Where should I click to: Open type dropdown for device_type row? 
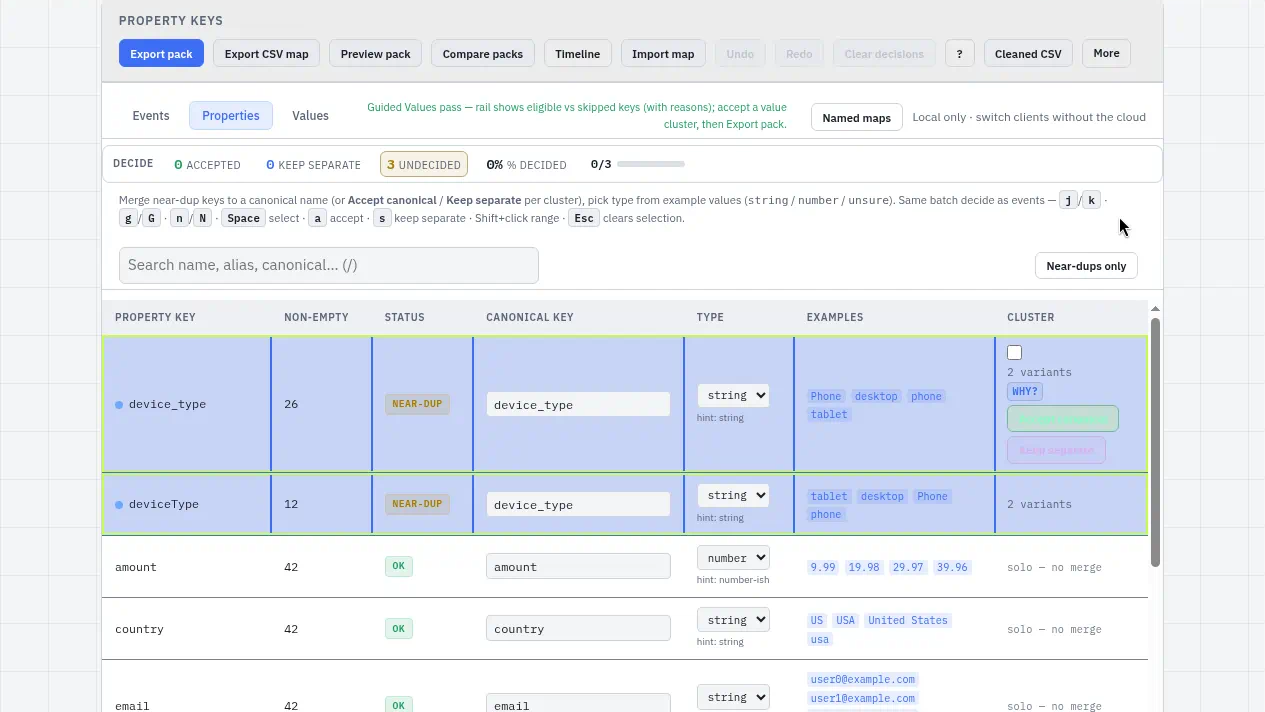pos(733,395)
